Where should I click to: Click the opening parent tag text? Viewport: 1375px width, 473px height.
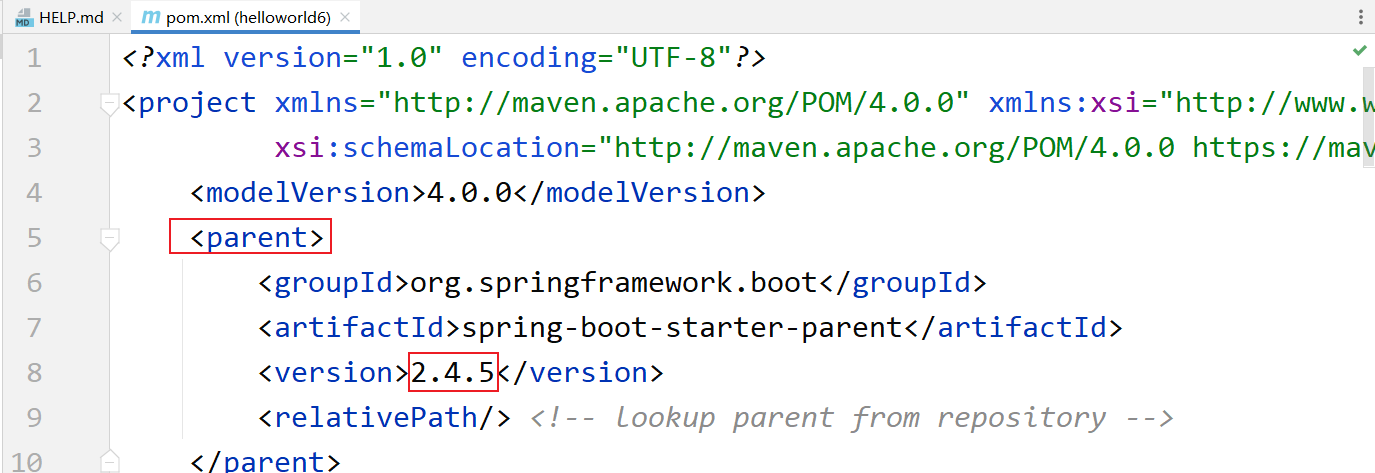257,237
